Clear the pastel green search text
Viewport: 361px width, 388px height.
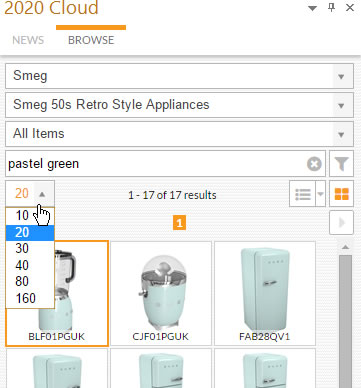(x=314, y=164)
